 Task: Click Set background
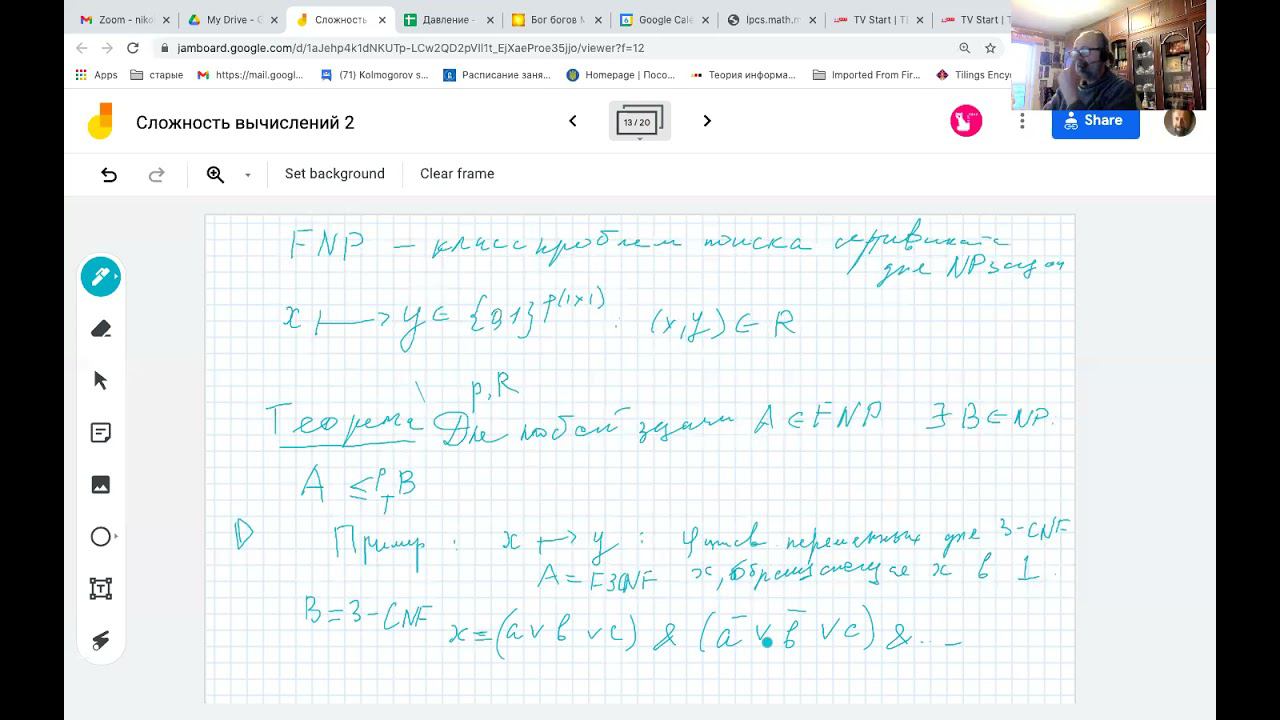click(335, 174)
